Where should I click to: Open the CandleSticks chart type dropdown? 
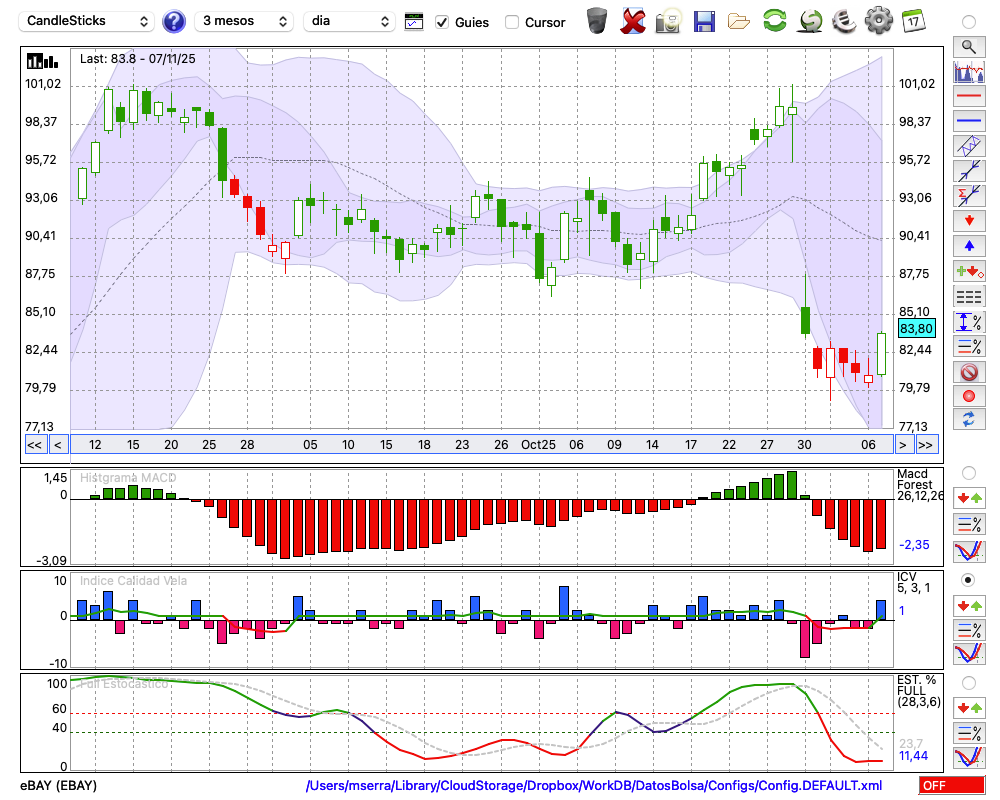[87, 21]
